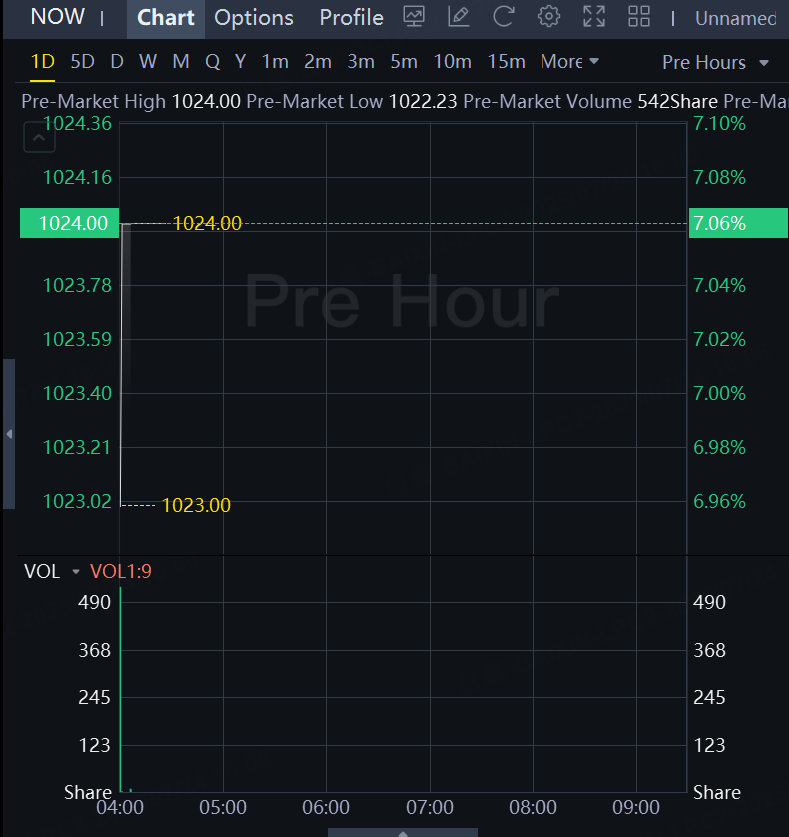Select the 10m interval
Screen dimensions: 789x837
[452, 61]
